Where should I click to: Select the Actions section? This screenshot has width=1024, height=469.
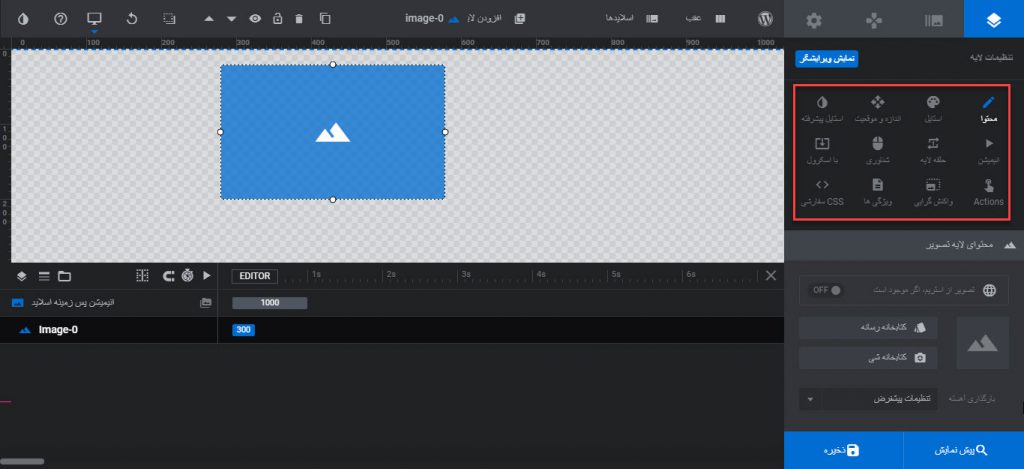(988, 193)
